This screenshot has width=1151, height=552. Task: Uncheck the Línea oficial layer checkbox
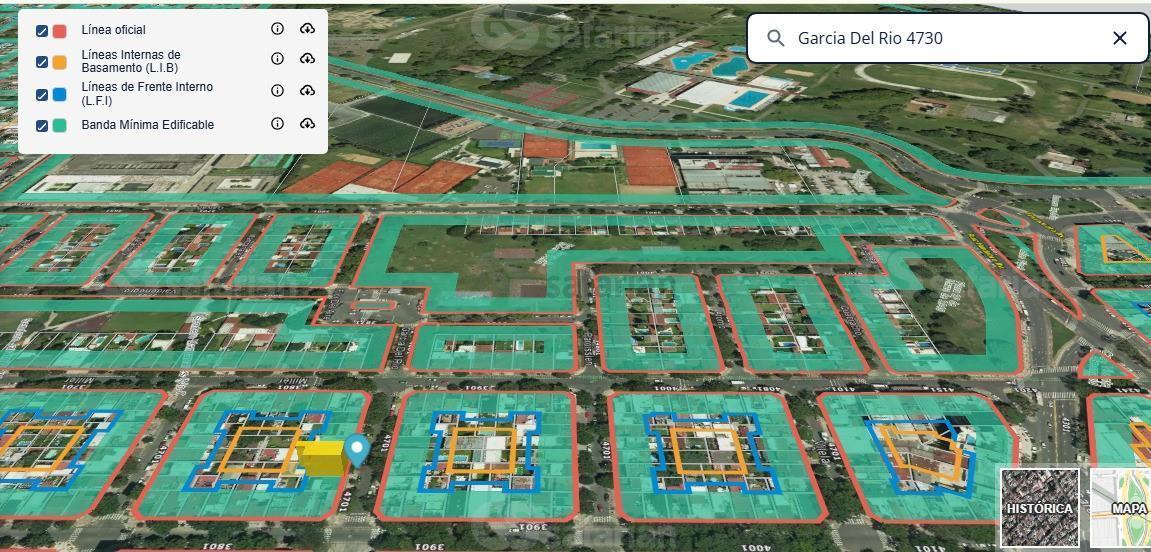coord(42,31)
